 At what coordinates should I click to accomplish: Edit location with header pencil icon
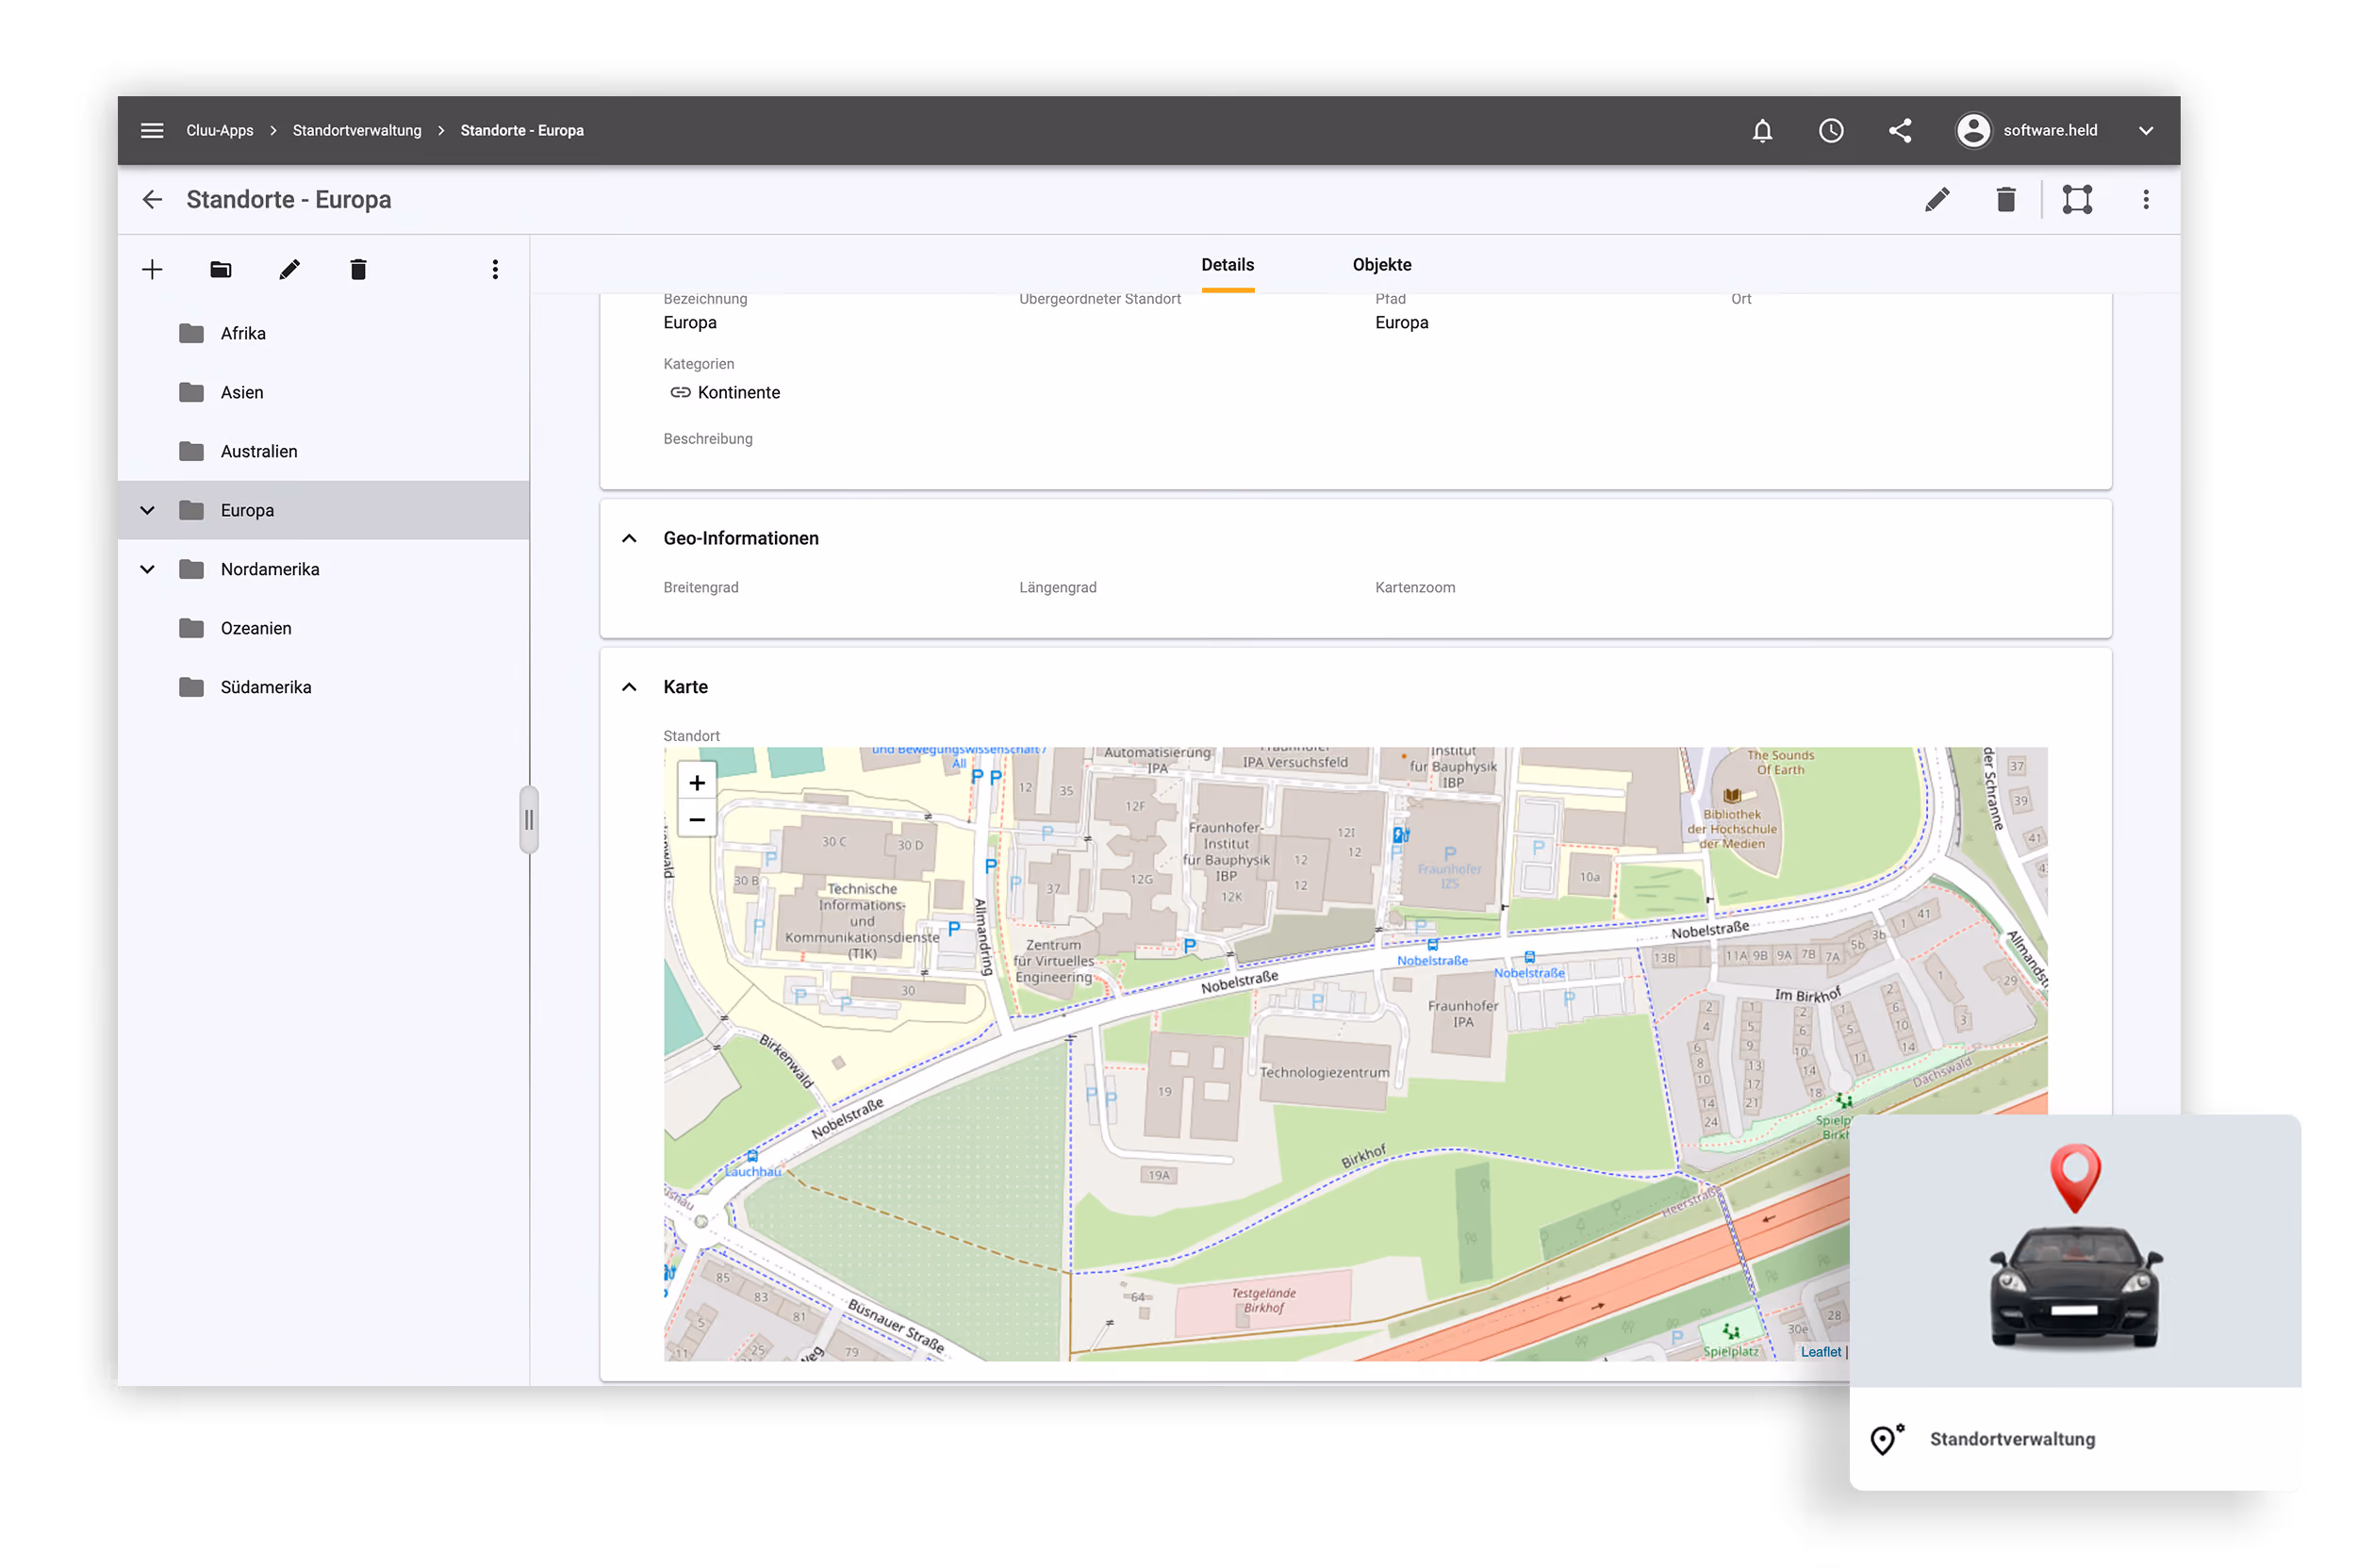[x=1936, y=199]
